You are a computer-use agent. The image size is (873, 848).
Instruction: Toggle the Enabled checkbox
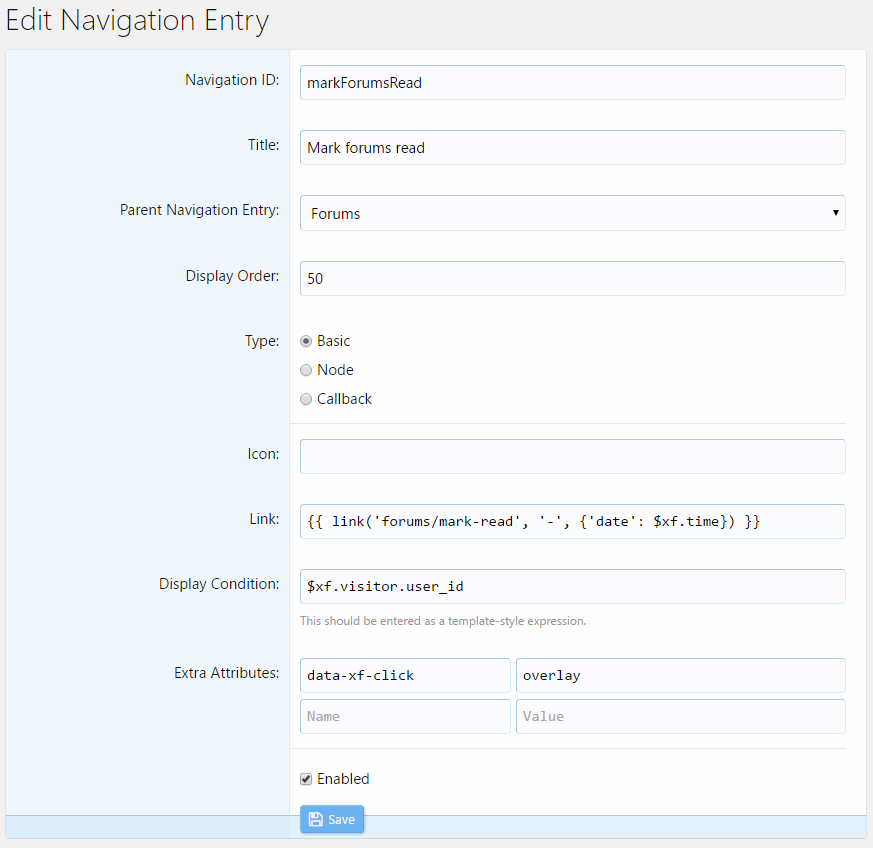[x=306, y=779]
